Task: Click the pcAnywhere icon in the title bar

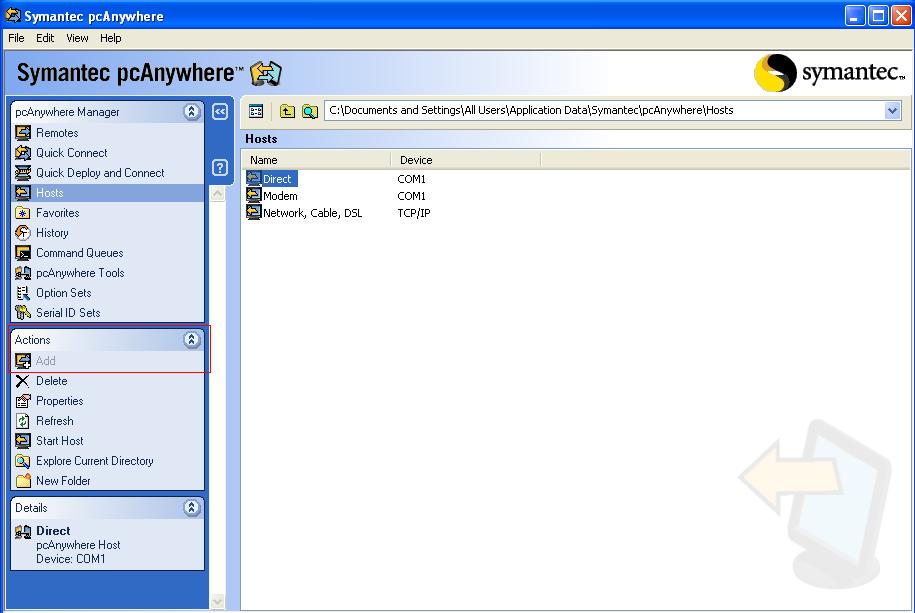Action: point(13,15)
